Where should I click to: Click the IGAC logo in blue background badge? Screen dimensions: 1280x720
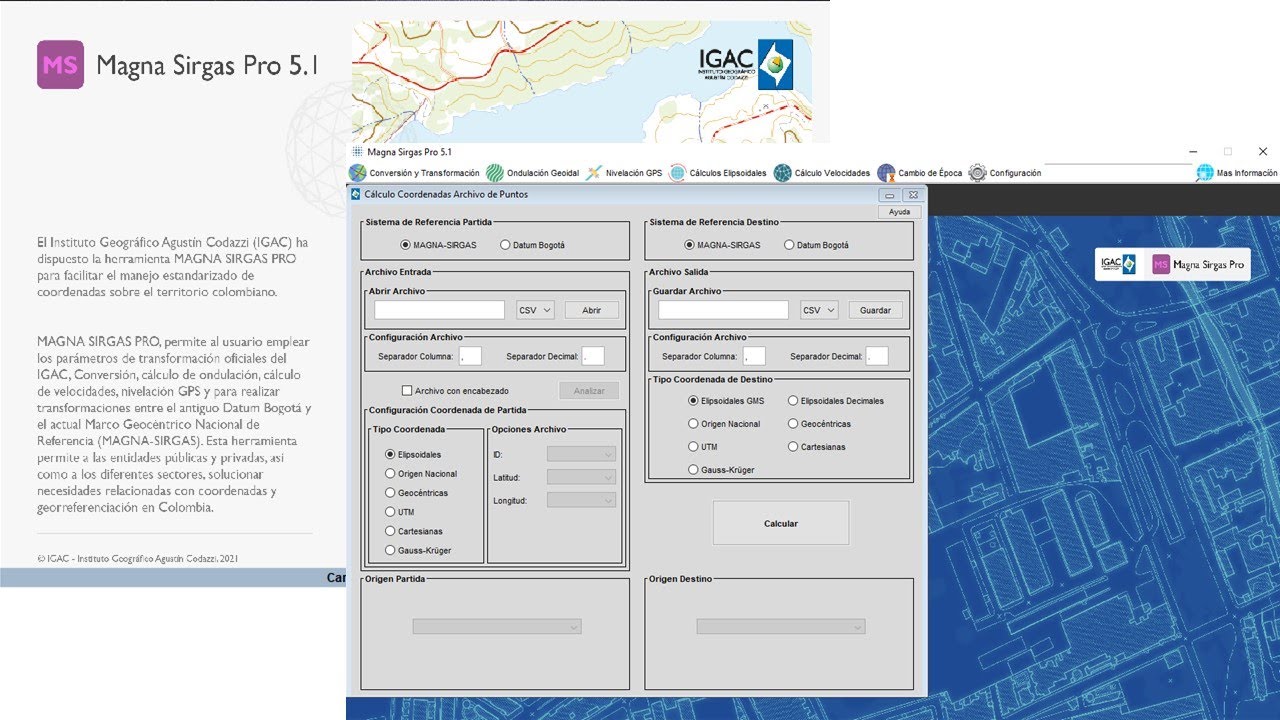[1118, 264]
